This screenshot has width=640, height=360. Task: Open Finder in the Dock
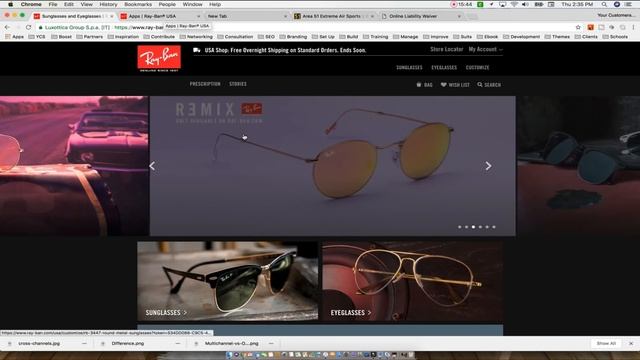point(230,355)
